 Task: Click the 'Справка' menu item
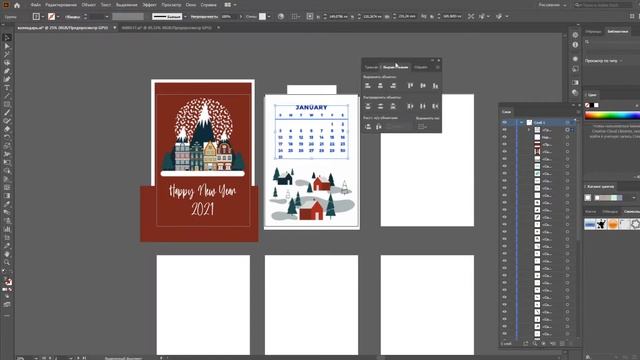[x=209, y=5]
